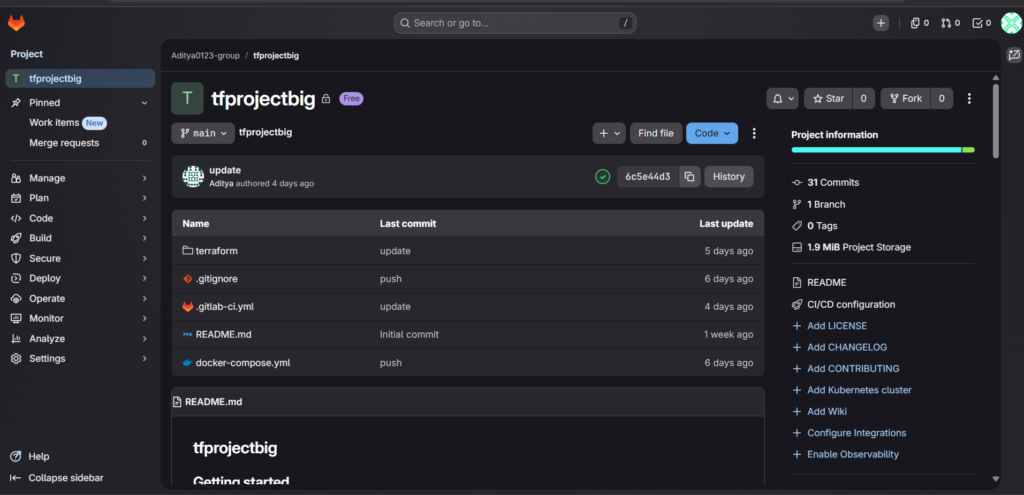Click the History button
1024x495 pixels.
tap(728, 177)
